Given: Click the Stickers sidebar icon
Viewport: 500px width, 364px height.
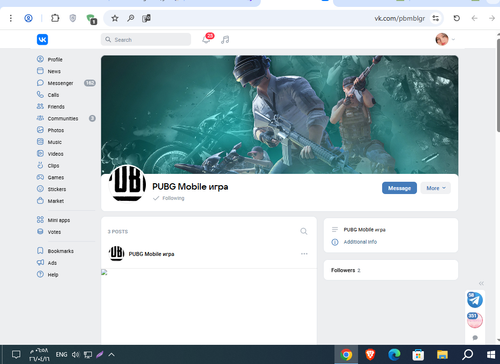Looking at the screenshot, I should tap(40, 189).
